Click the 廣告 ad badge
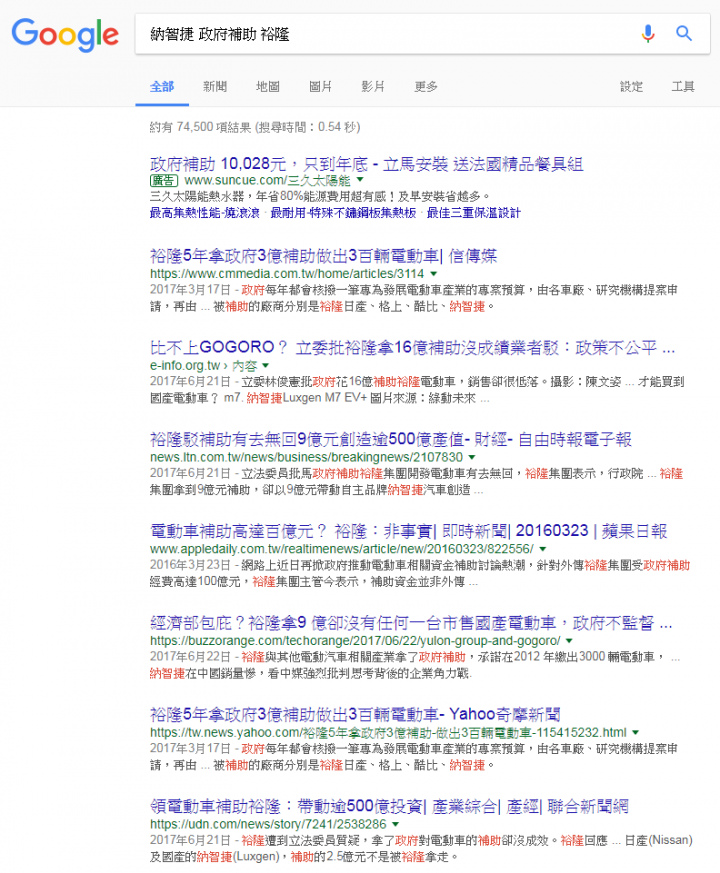720x873 pixels. (164, 180)
